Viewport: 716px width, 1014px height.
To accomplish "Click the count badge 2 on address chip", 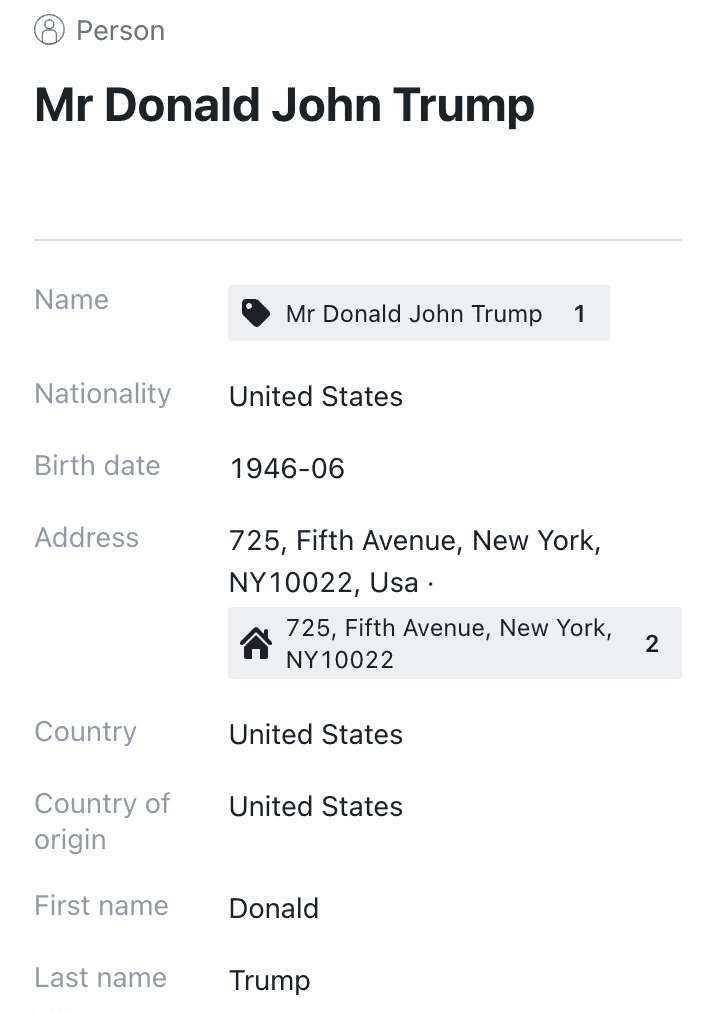I will tap(651, 643).
